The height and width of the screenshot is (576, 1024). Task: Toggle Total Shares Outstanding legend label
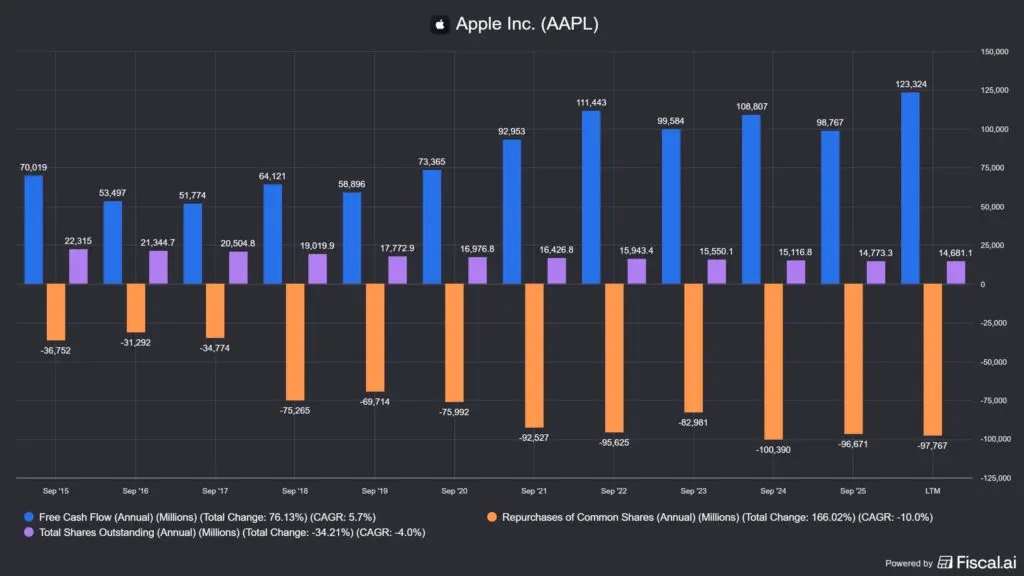pos(232,533)
